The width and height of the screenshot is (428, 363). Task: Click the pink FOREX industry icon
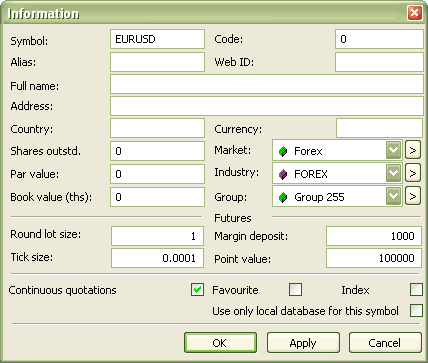283,174
